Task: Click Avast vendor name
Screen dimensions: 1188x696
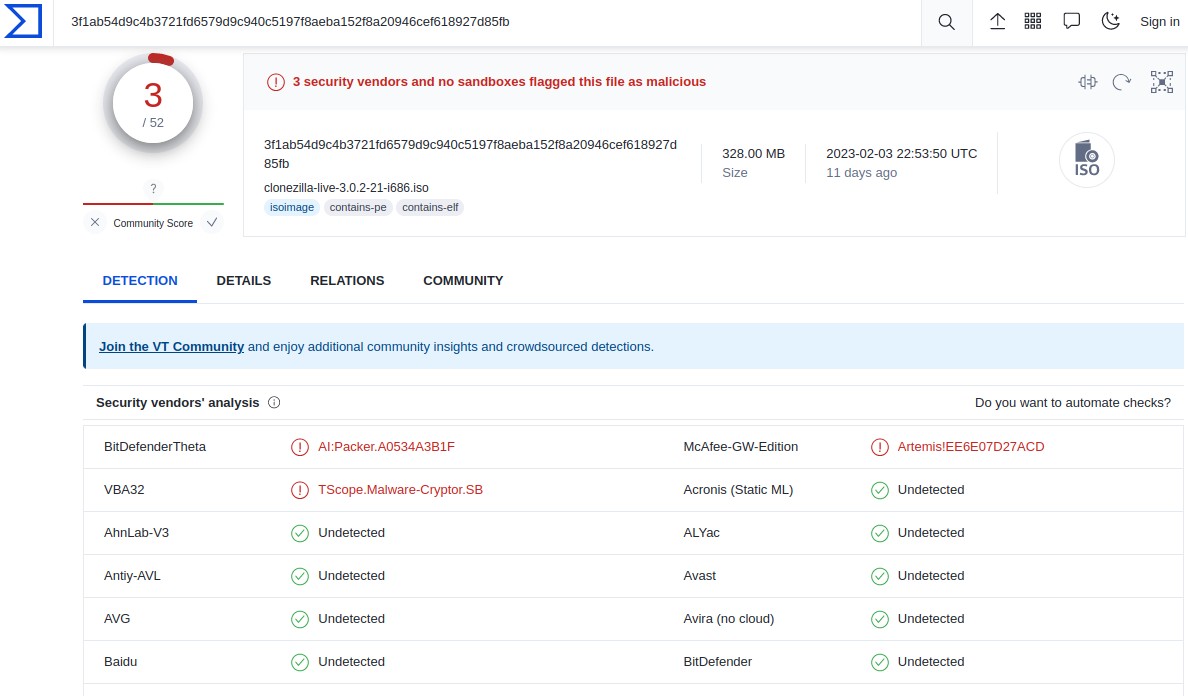Action: tap(699, 576)
